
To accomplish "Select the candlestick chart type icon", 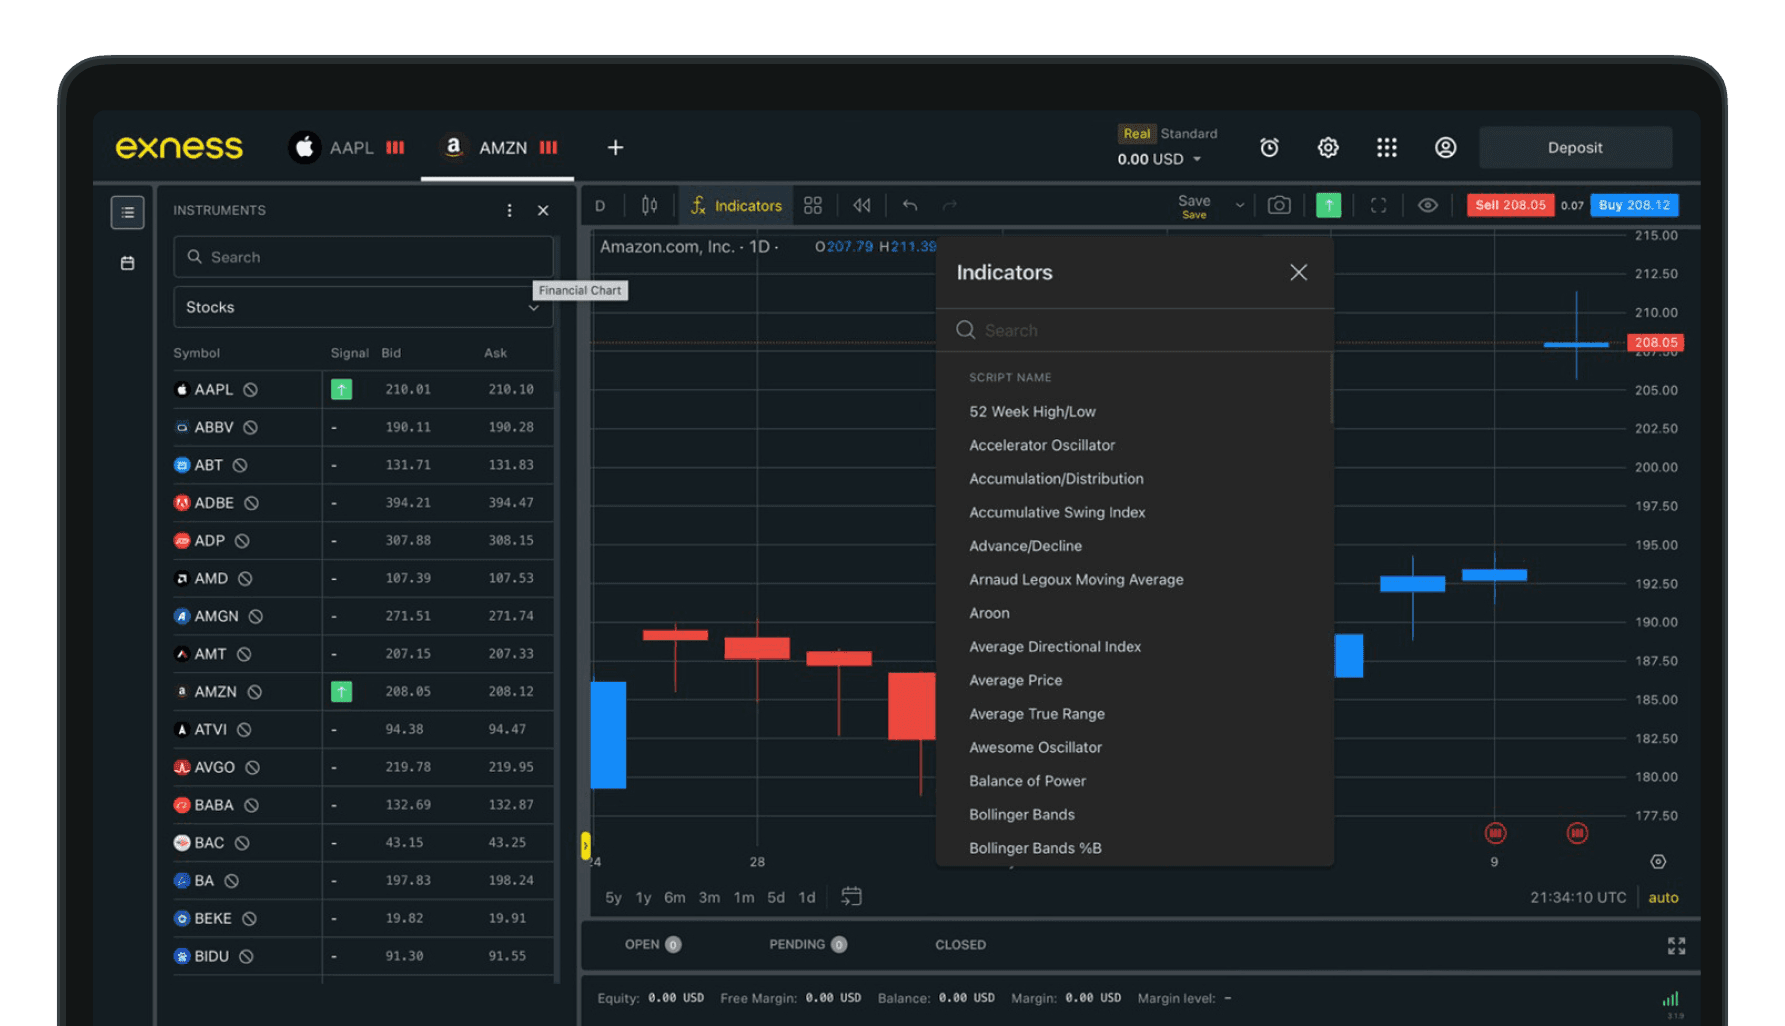I will click(x=649, y=205).
